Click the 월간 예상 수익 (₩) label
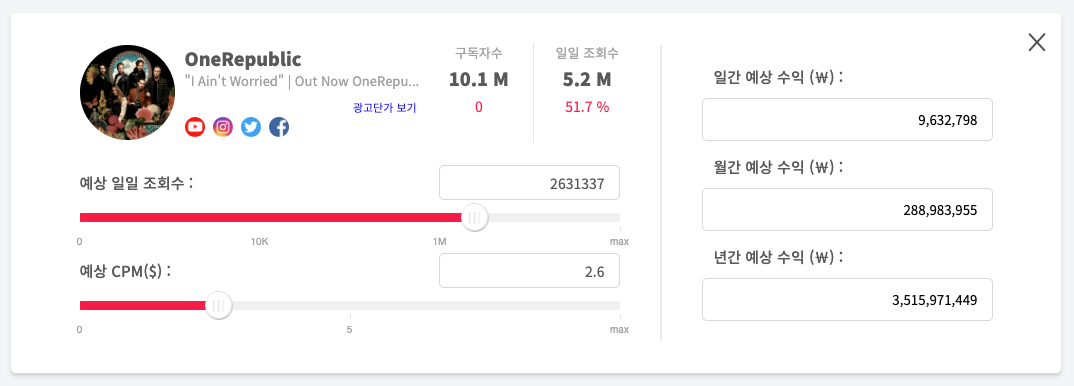 (779, 166)
